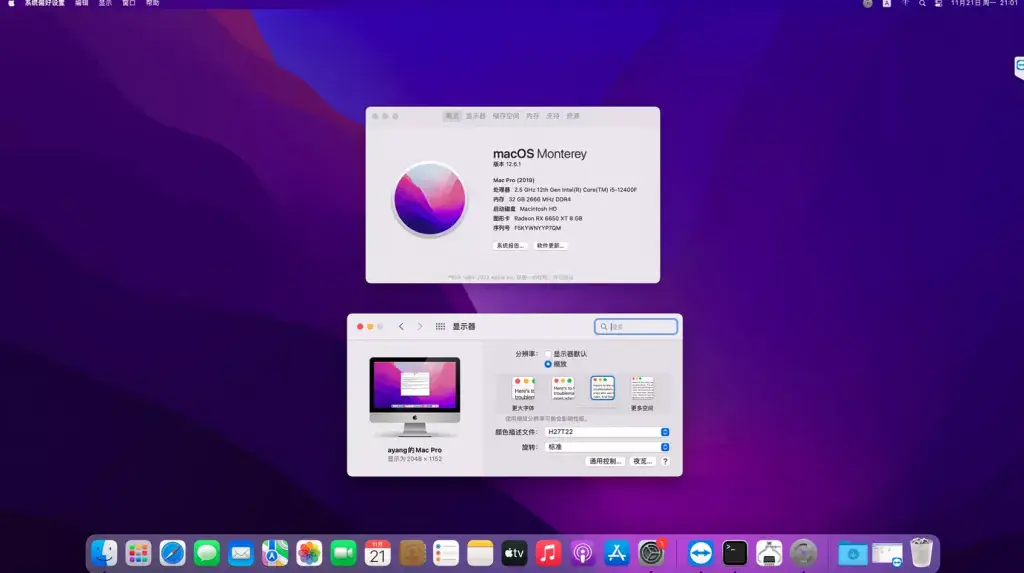Focus the search field in Displays window
The image size is (1024, 573).
tap(635, 327)
